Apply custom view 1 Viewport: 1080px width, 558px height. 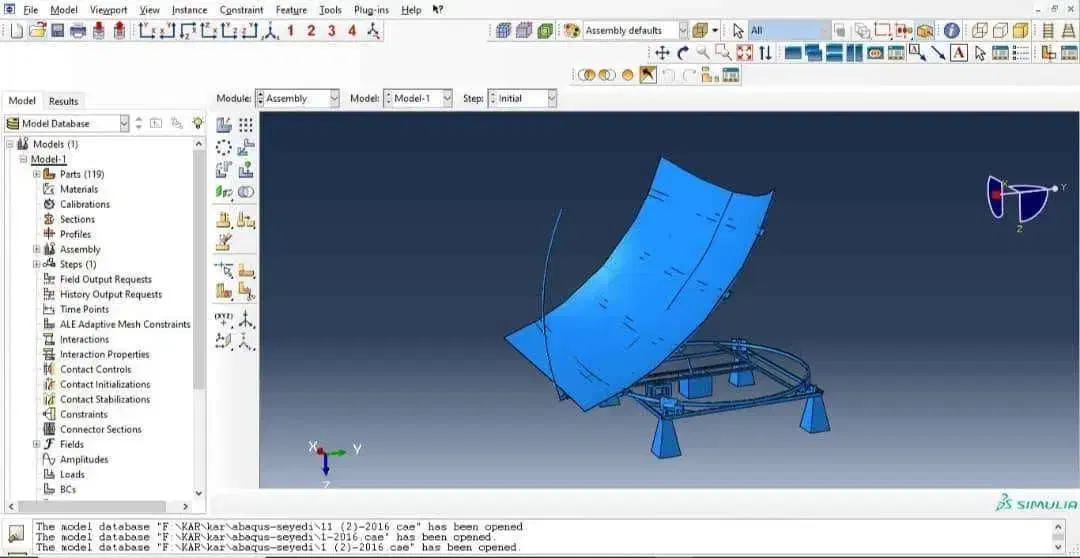coord(290,30)
